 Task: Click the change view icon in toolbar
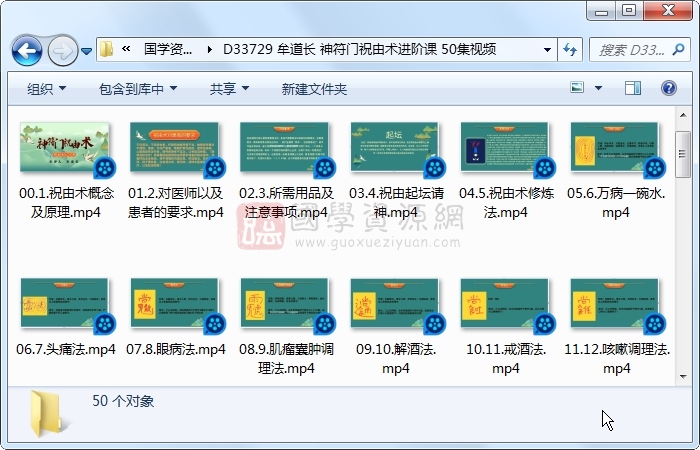(577, 89)
